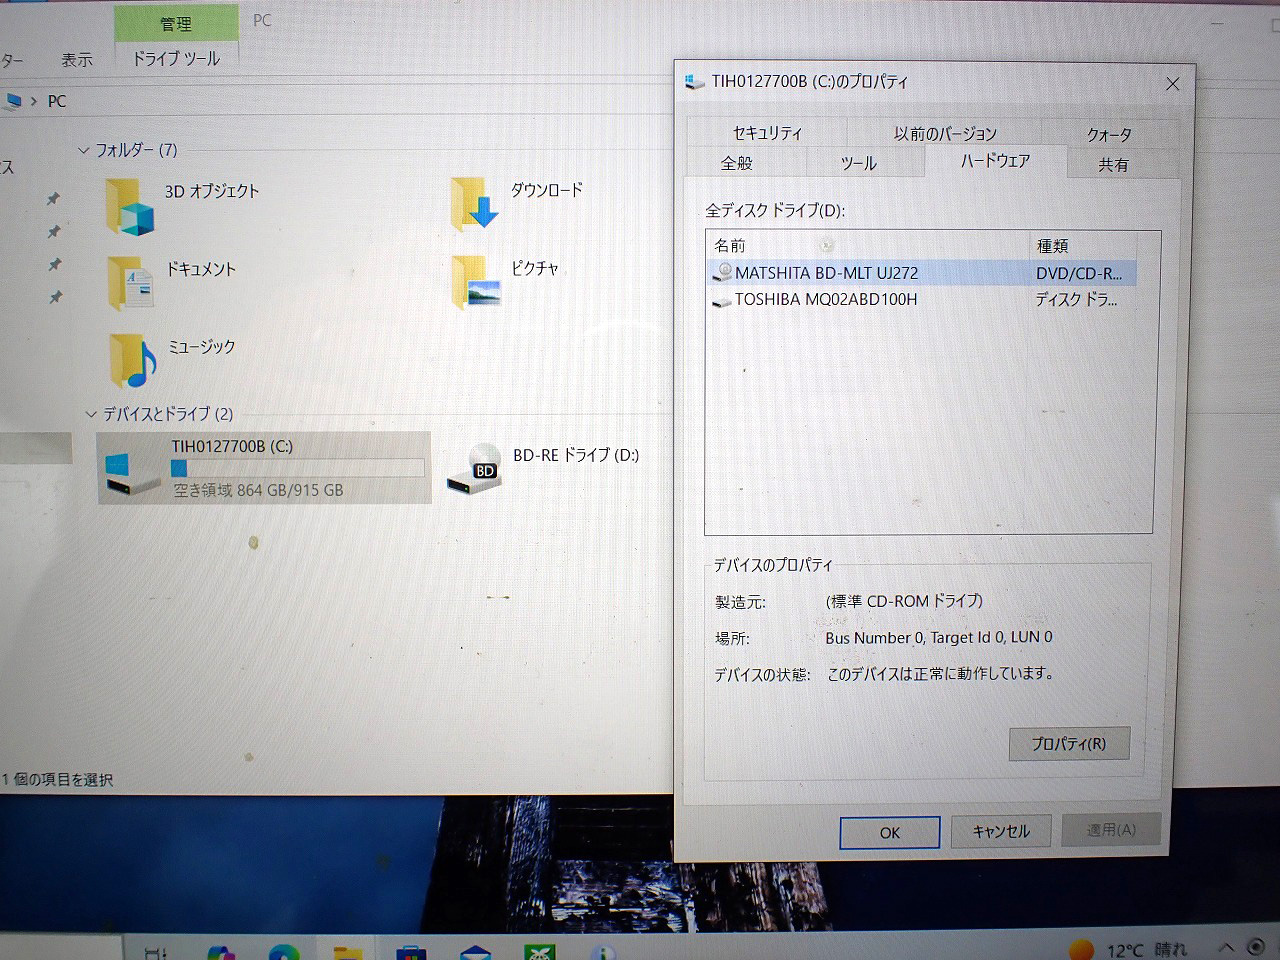The image size is (1280, 960).
Task: Click the 1 個の項目を選択 status text
Action: (58, 779)
